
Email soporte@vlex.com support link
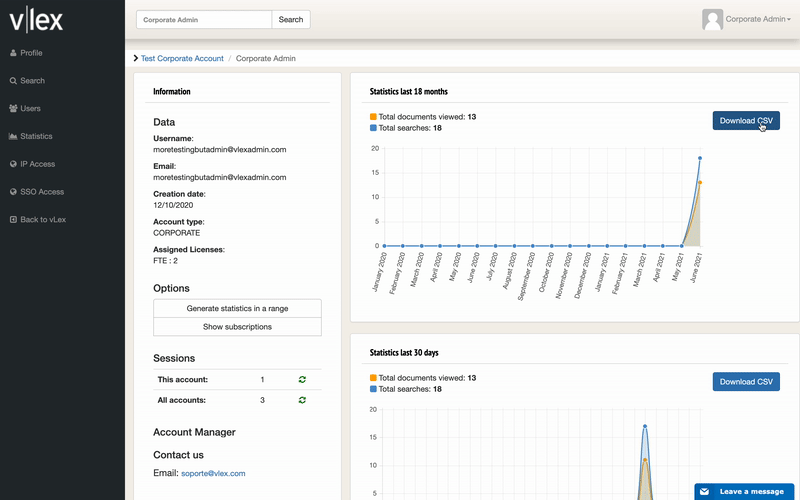(x=213, y=473)
